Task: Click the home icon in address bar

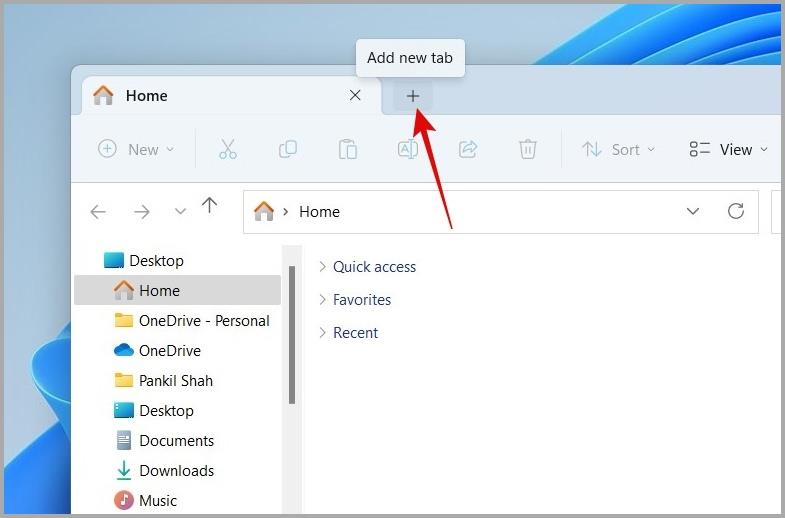Action: pos(264,211)
